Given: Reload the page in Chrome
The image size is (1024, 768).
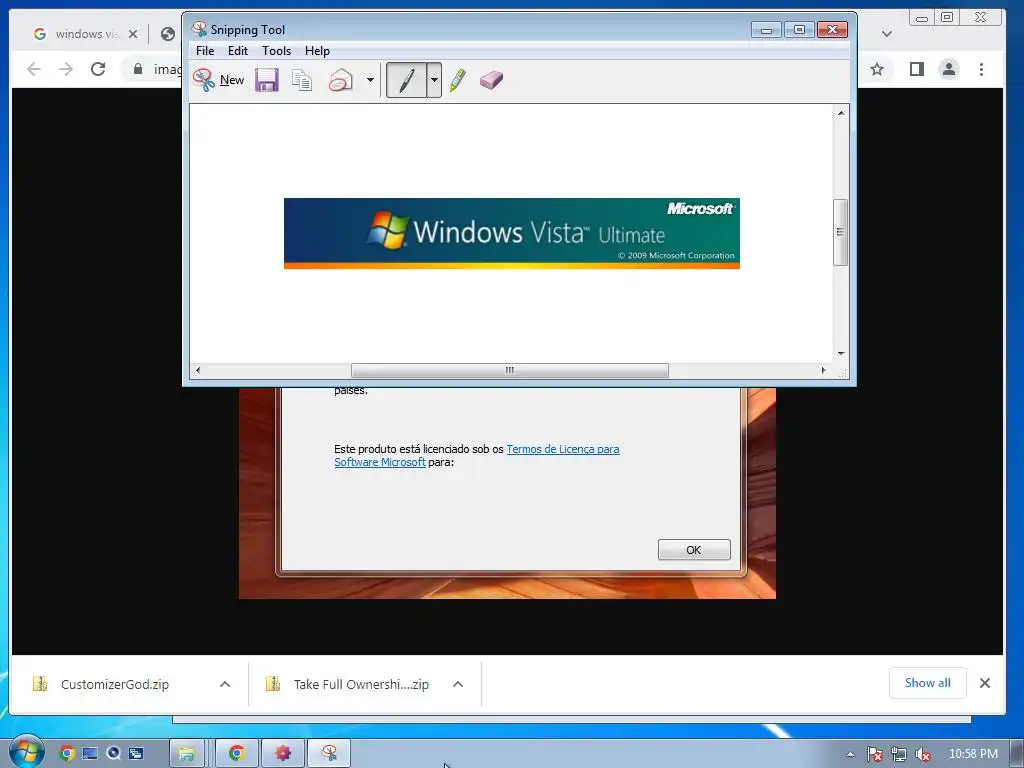Looking at the screenshot, I should [x=98, y=69].
